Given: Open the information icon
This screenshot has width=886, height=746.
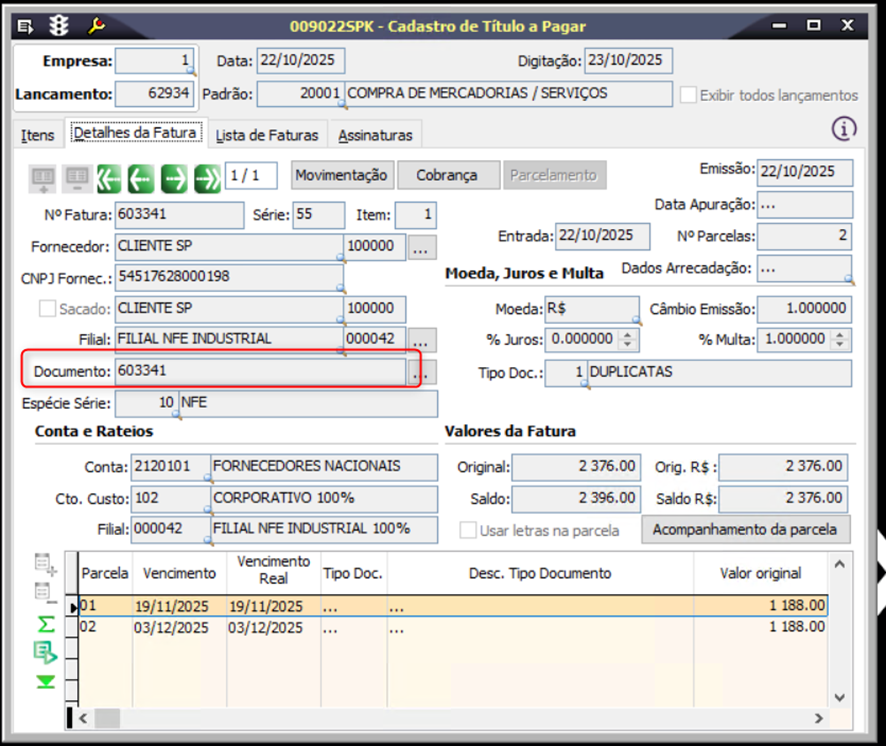Looking at the screenshot, I should pyautogui.click(x=845, y=128).
